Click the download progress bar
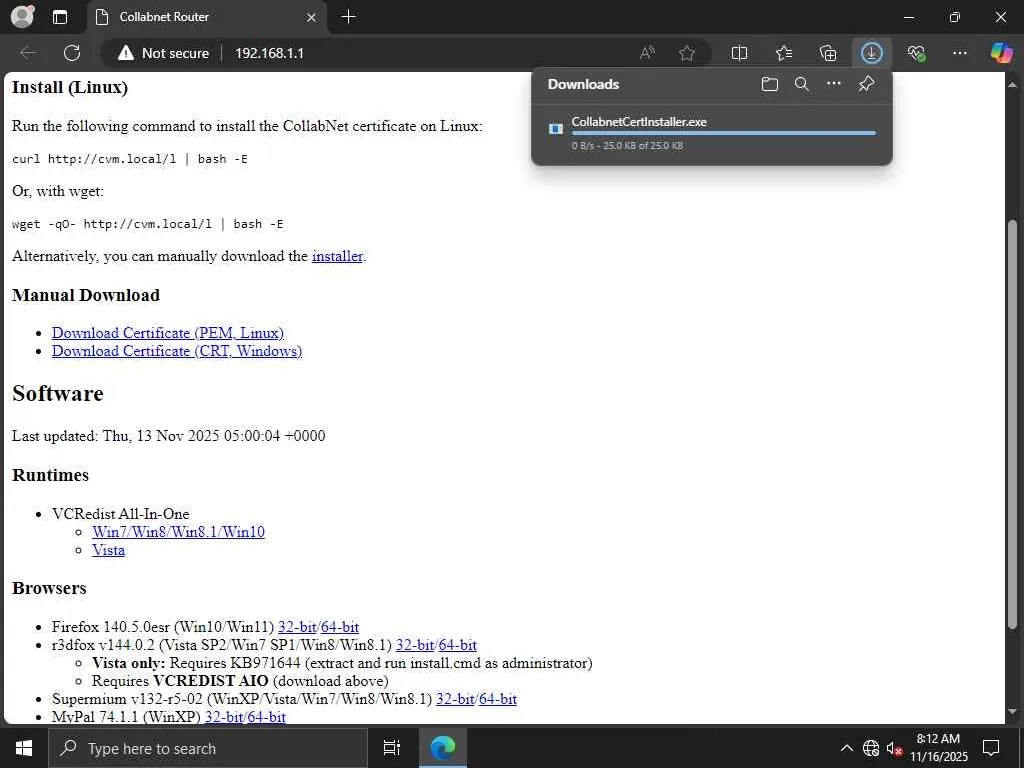The height and width of the screenshot is (768, 1024). click(724, 133)
